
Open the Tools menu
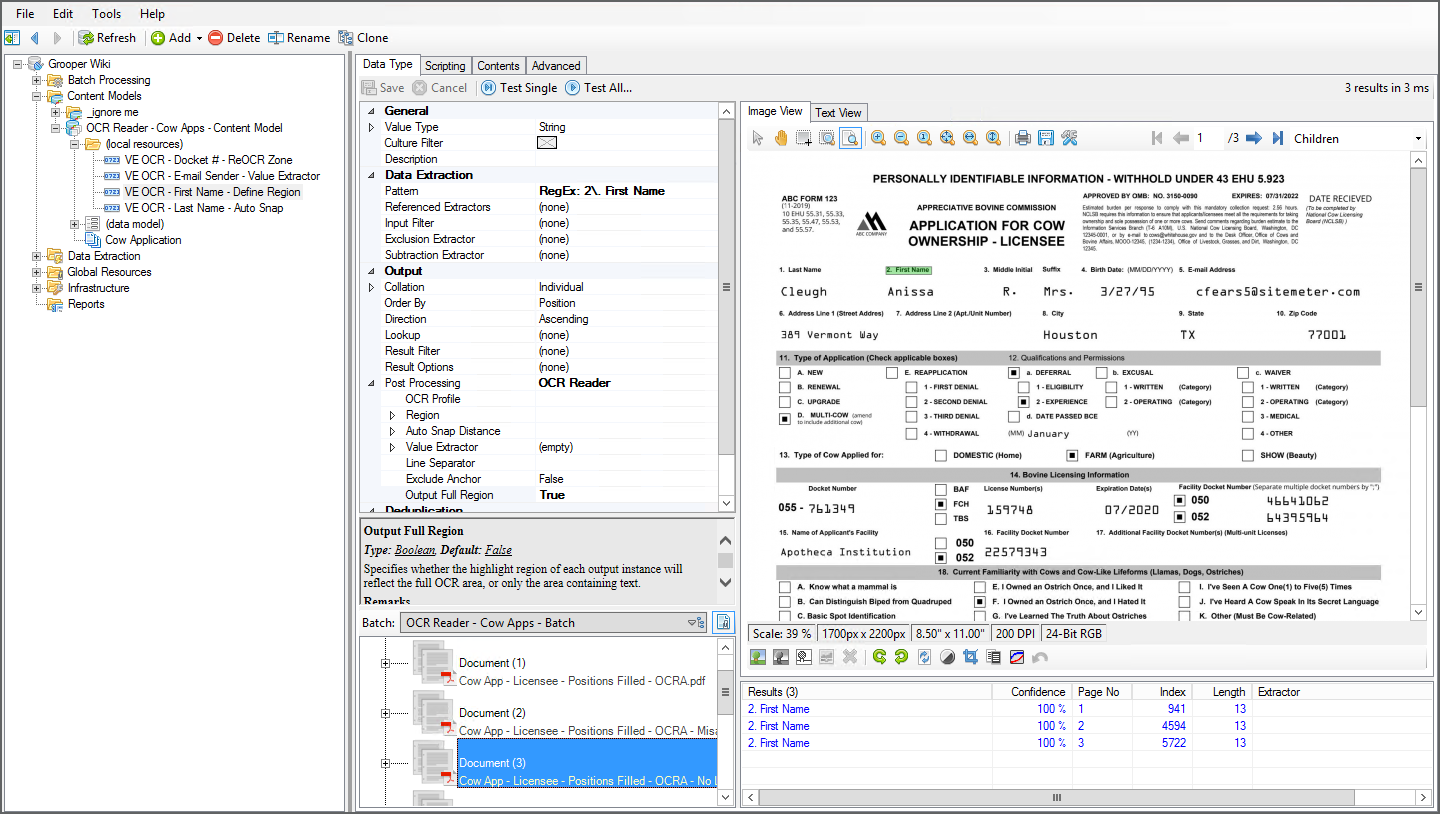[x=106, y=14]
